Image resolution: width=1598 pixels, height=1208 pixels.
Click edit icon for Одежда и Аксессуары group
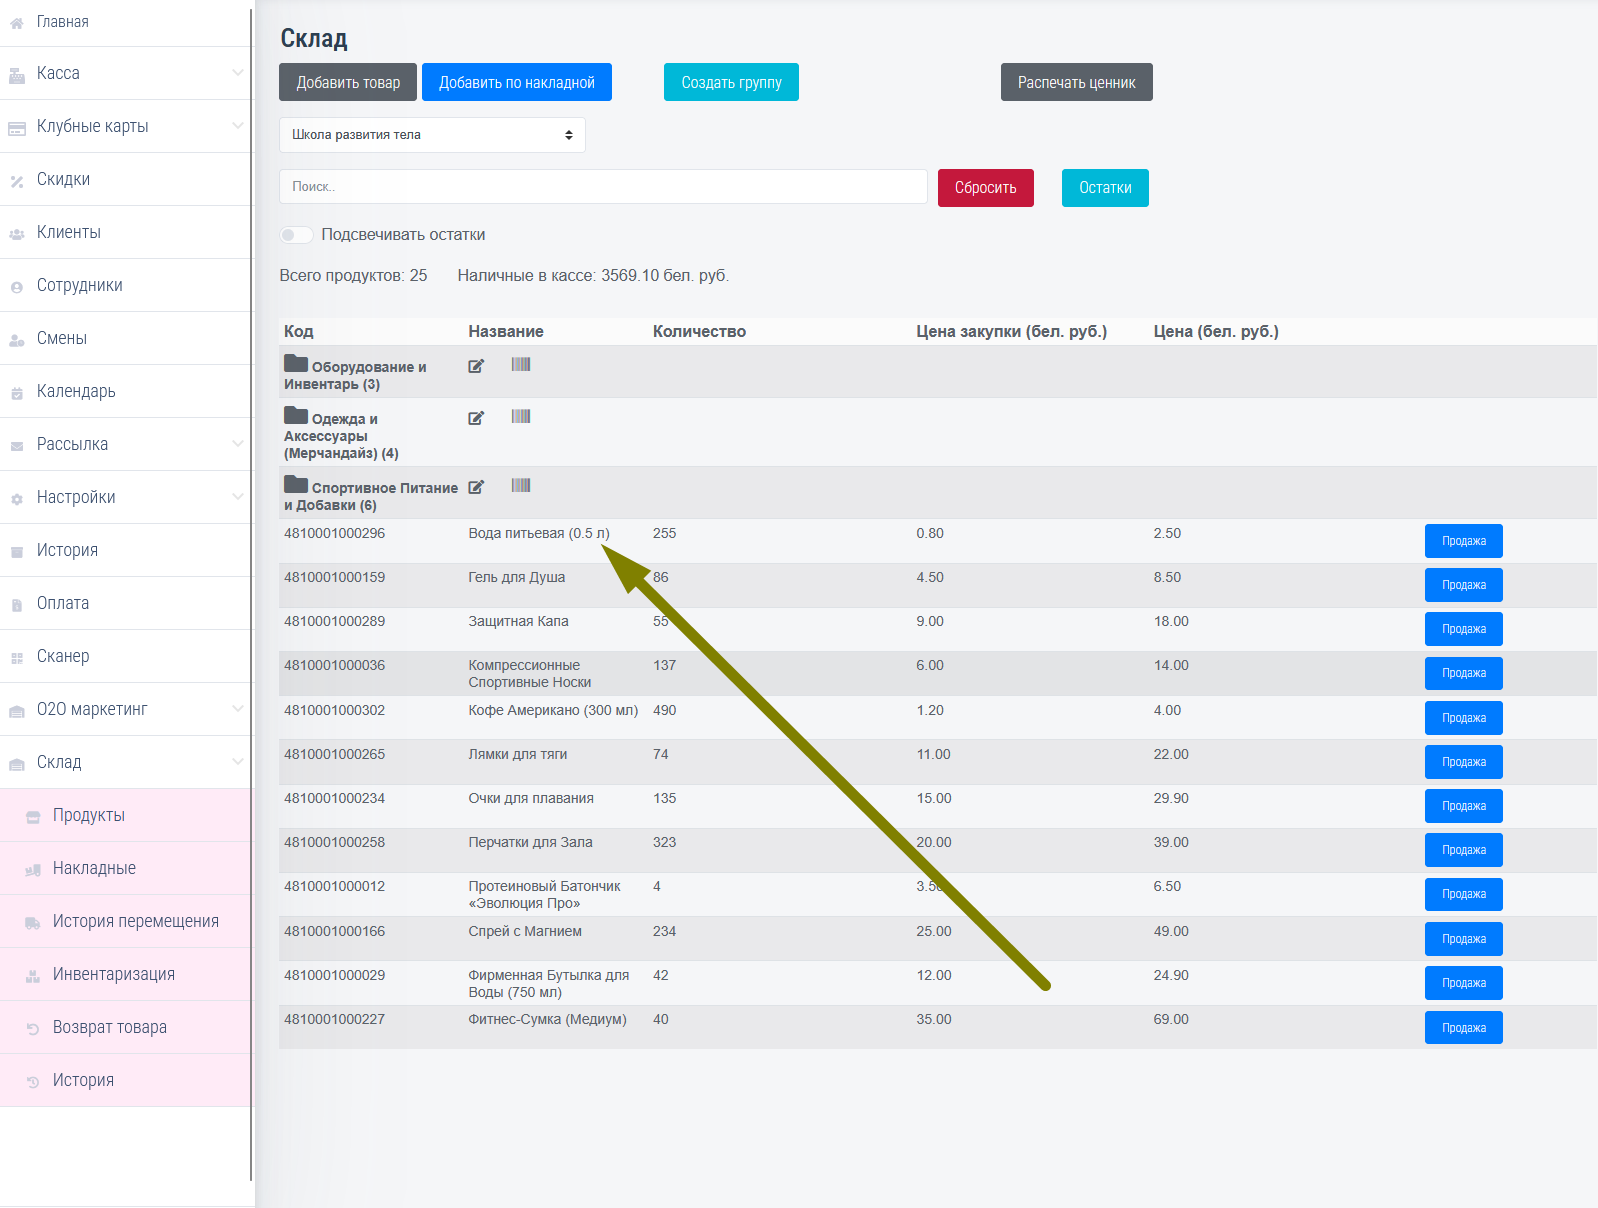(476, 418)
